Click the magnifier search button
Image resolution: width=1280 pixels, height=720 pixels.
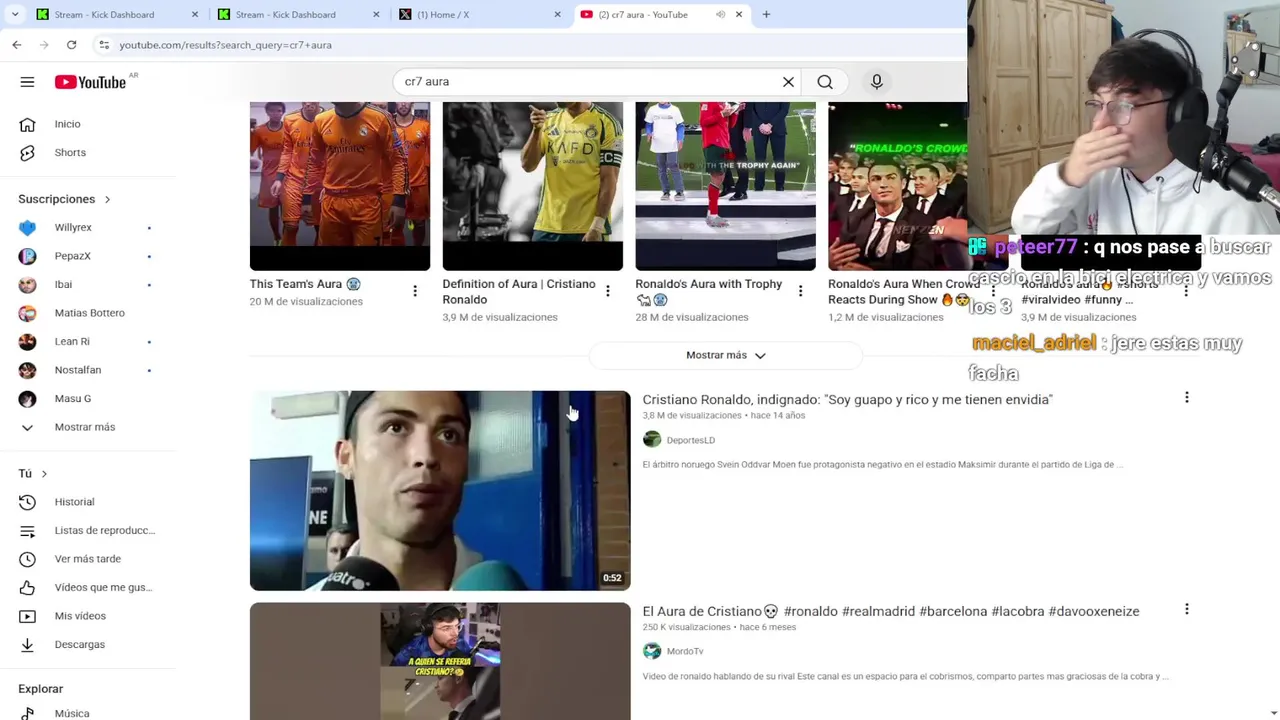coord(825,82)
